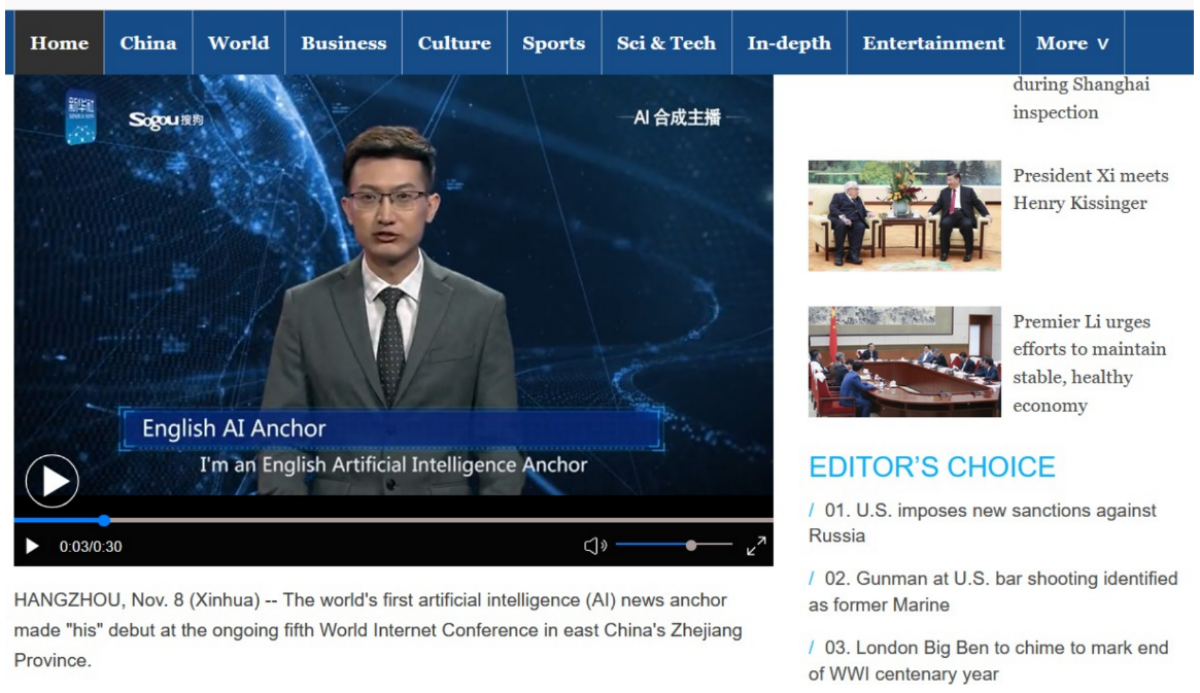
Task: Mute the video with the speaker icon
Action: (595, 545)
